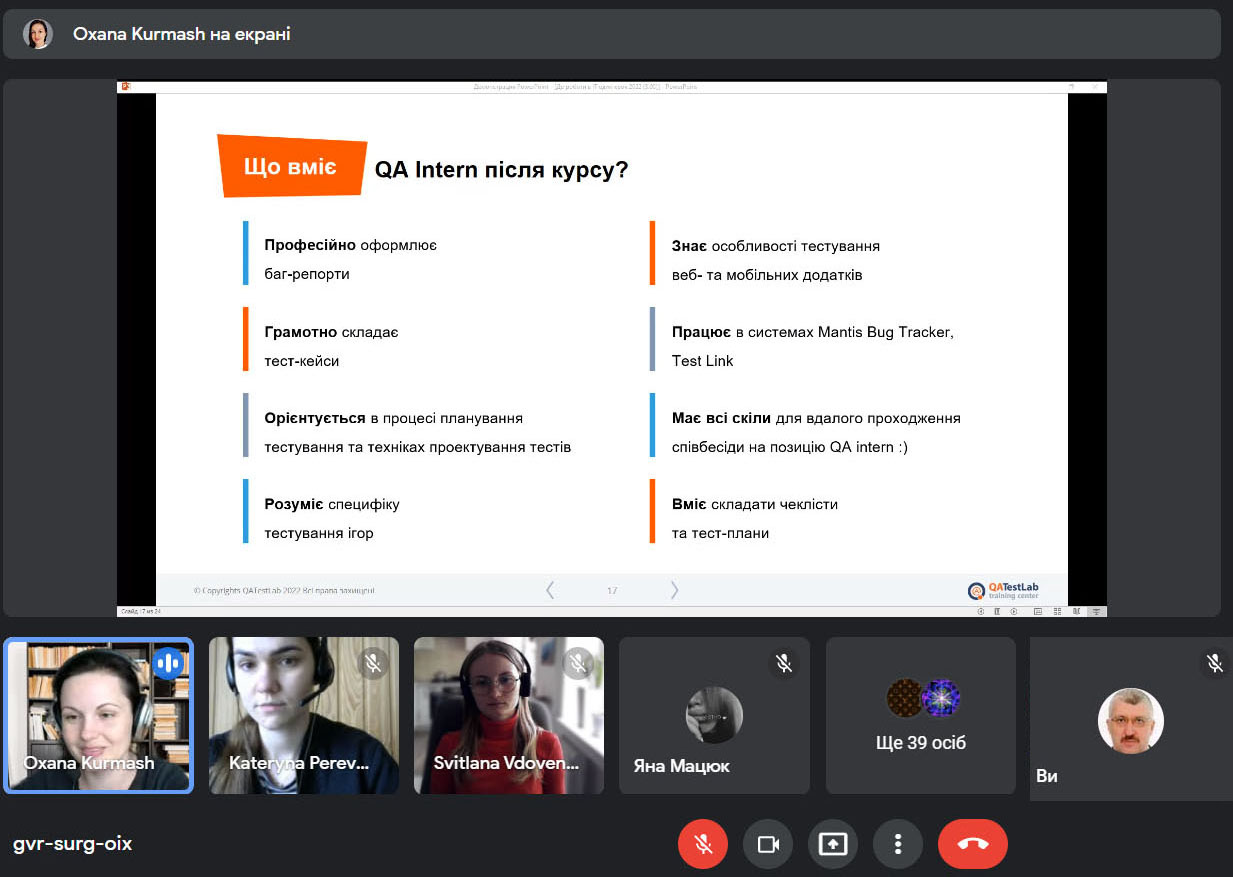Leave the call with the red hang-up button
Screen dimensions: 1233x877
(973, 844)
